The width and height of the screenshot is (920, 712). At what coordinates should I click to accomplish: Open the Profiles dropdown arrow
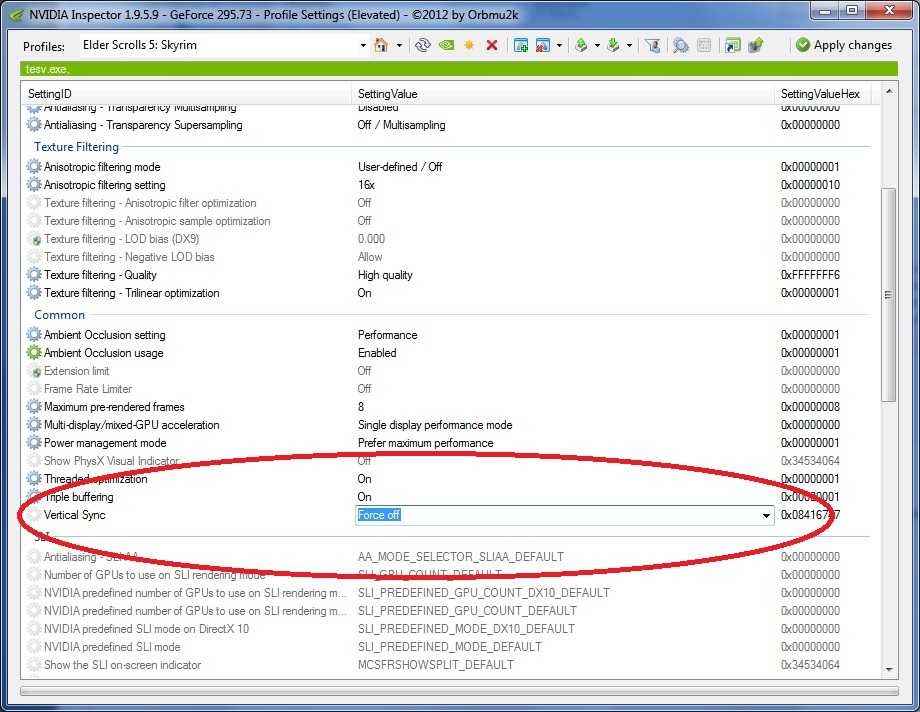[x=363, y=45]
